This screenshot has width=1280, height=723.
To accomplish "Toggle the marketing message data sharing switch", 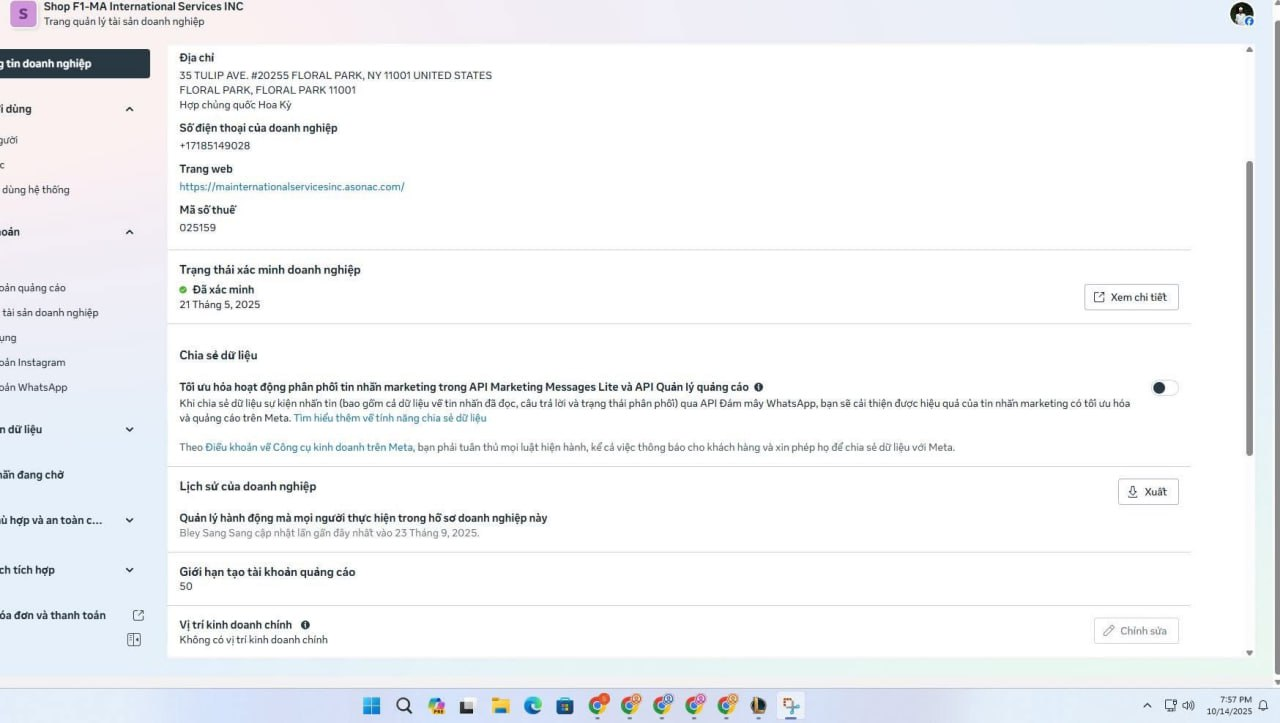I will [1165, 388].
